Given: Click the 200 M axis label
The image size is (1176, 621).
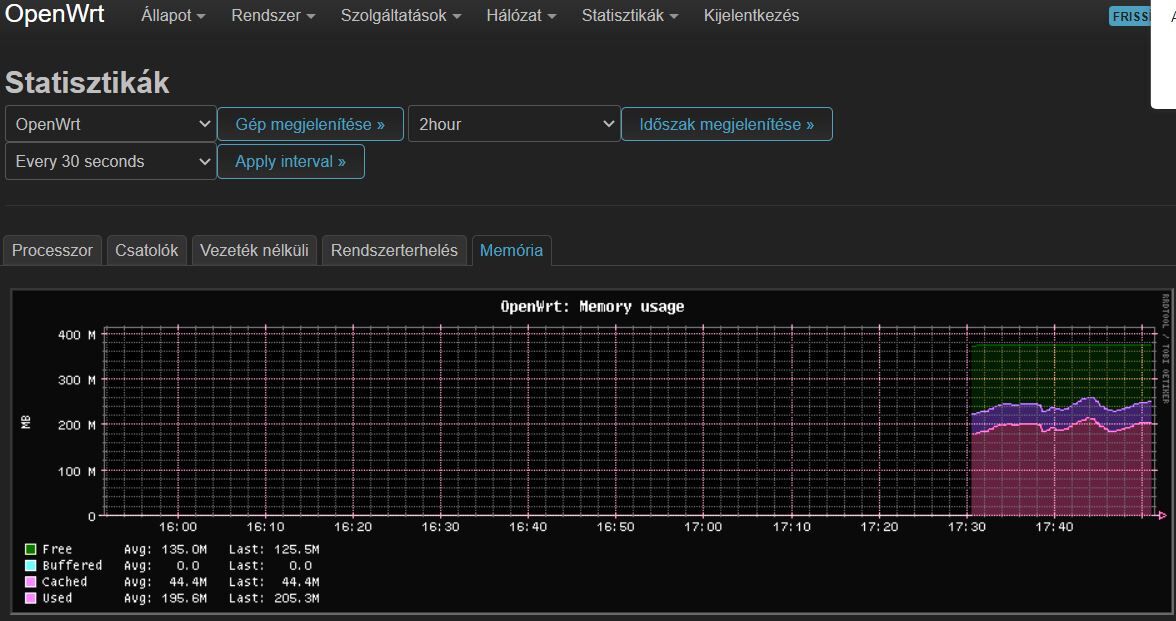Looking at the screenshot, I should 76,425.
